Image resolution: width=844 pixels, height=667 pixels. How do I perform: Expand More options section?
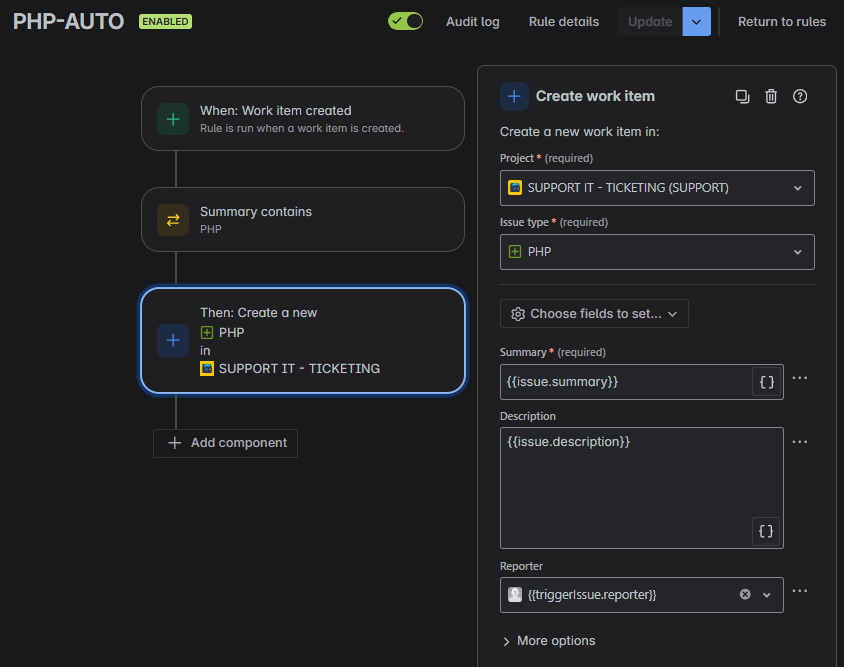548,641
